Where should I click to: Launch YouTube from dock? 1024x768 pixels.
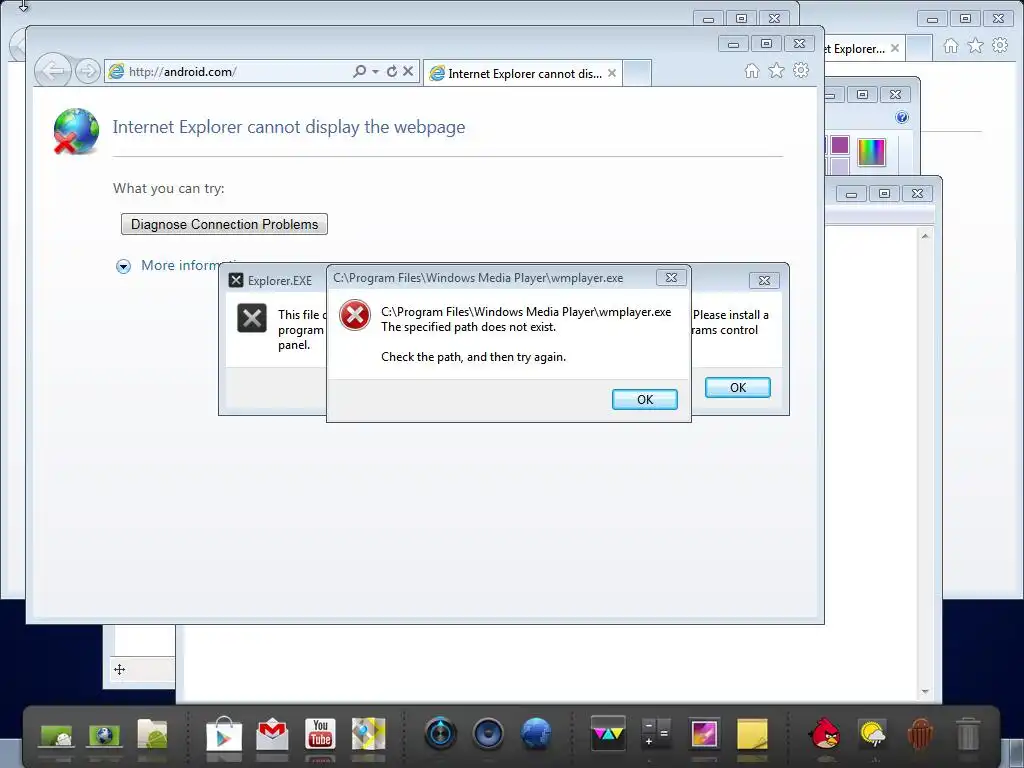[x=320, y=734]
